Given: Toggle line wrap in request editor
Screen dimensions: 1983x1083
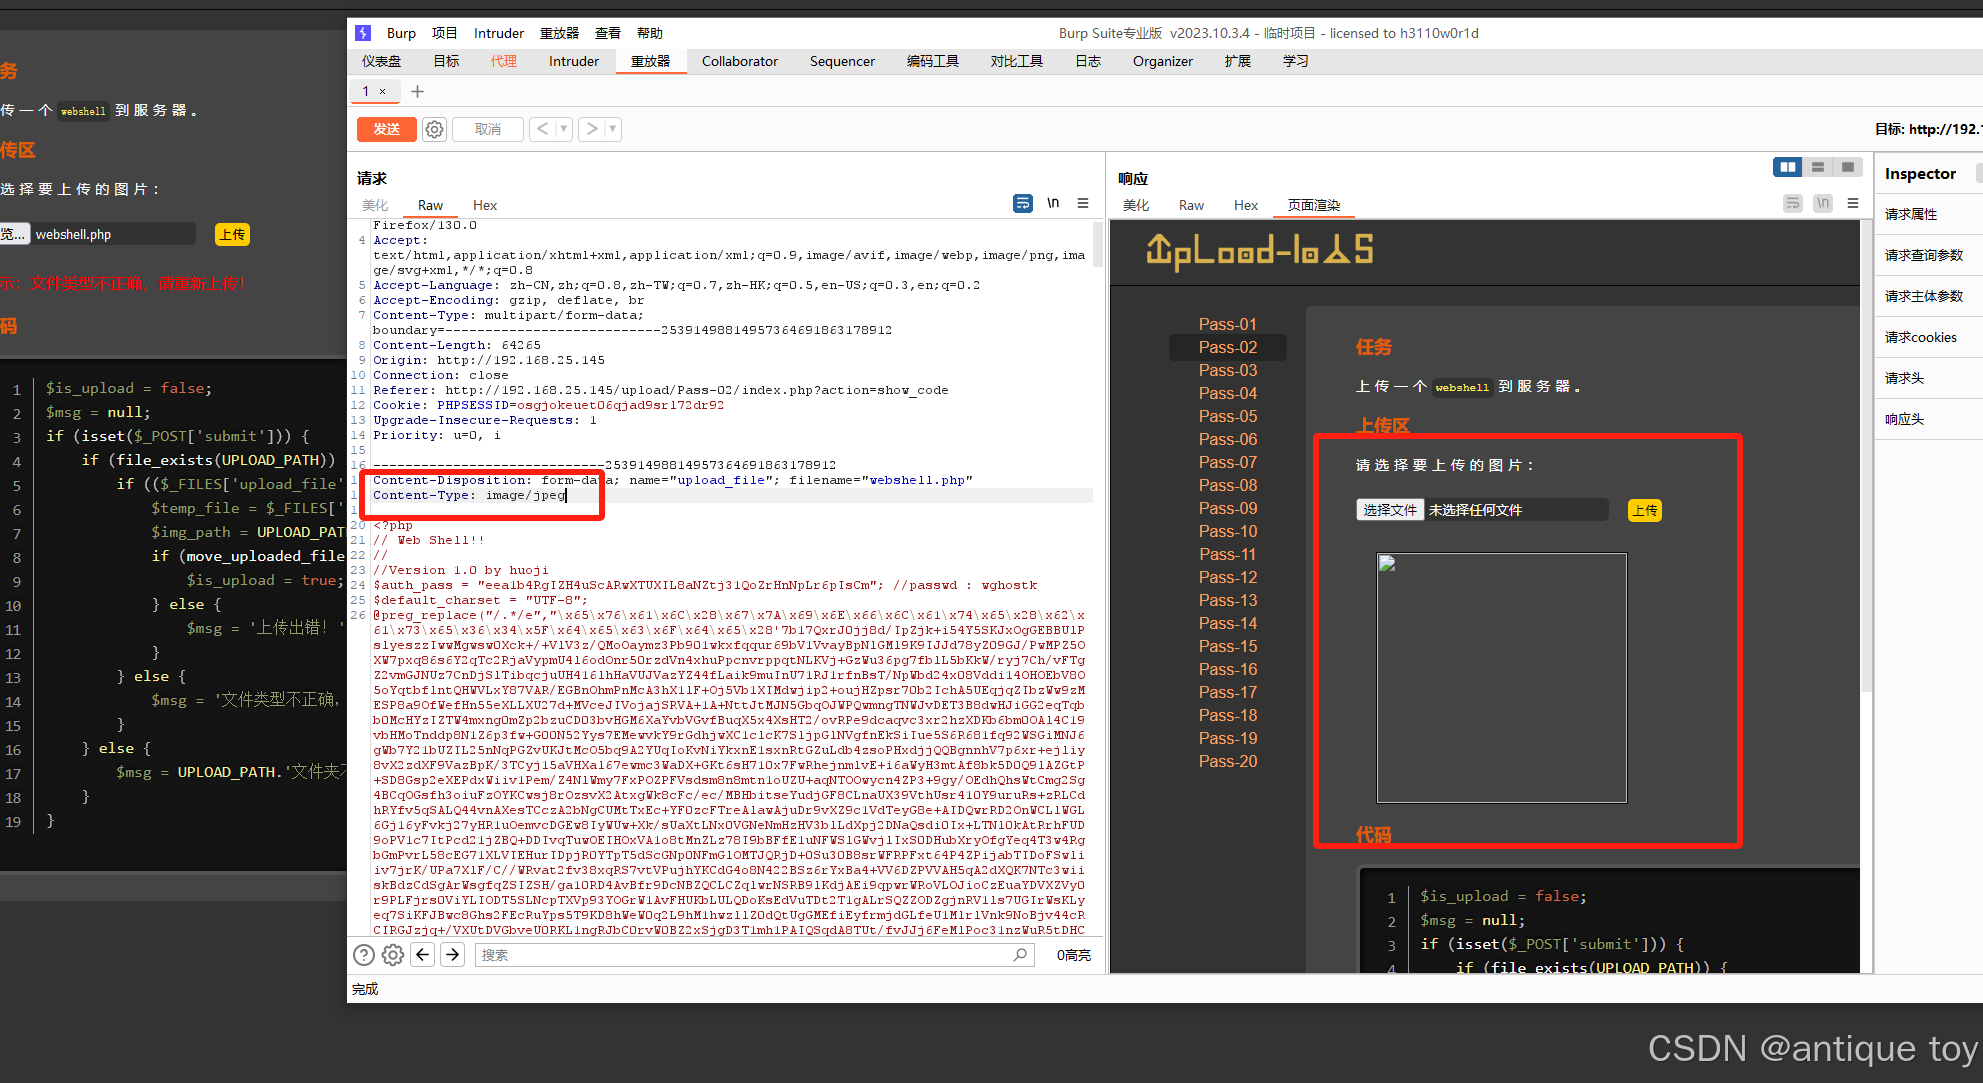Looking at the screenshot, I should (1022, 203).
